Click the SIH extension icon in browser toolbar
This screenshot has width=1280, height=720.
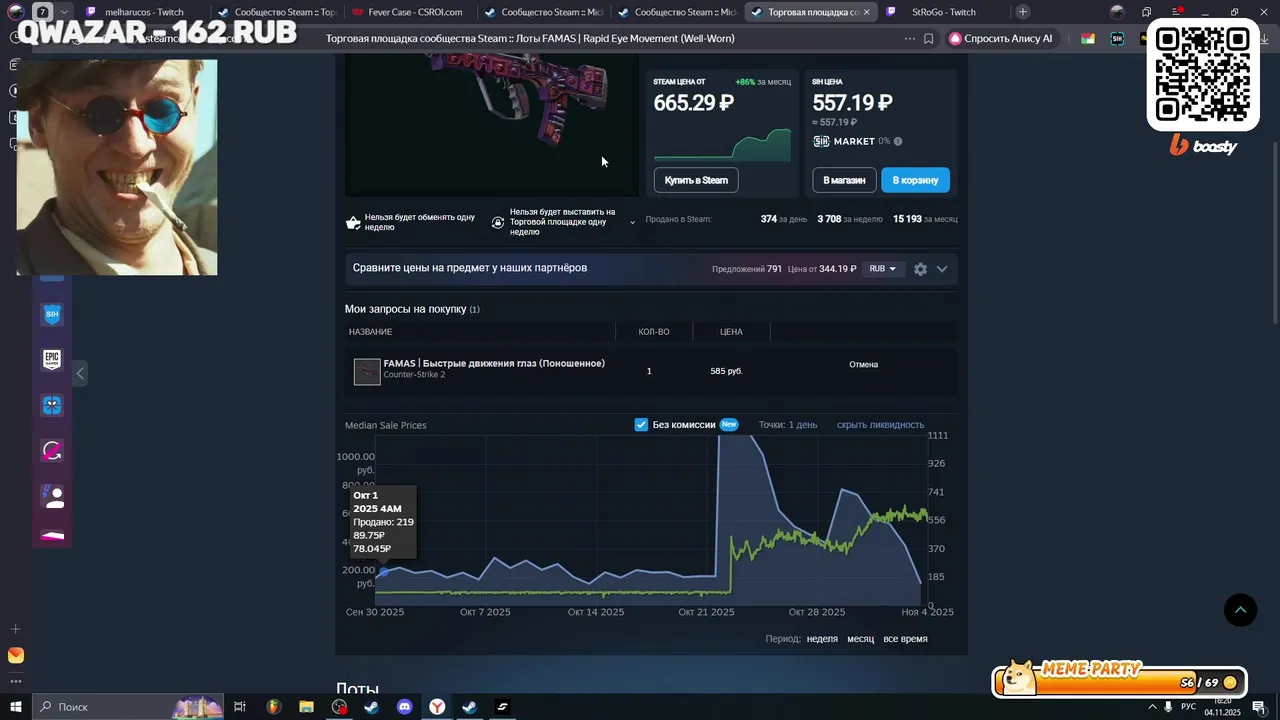coord(1117,39)
